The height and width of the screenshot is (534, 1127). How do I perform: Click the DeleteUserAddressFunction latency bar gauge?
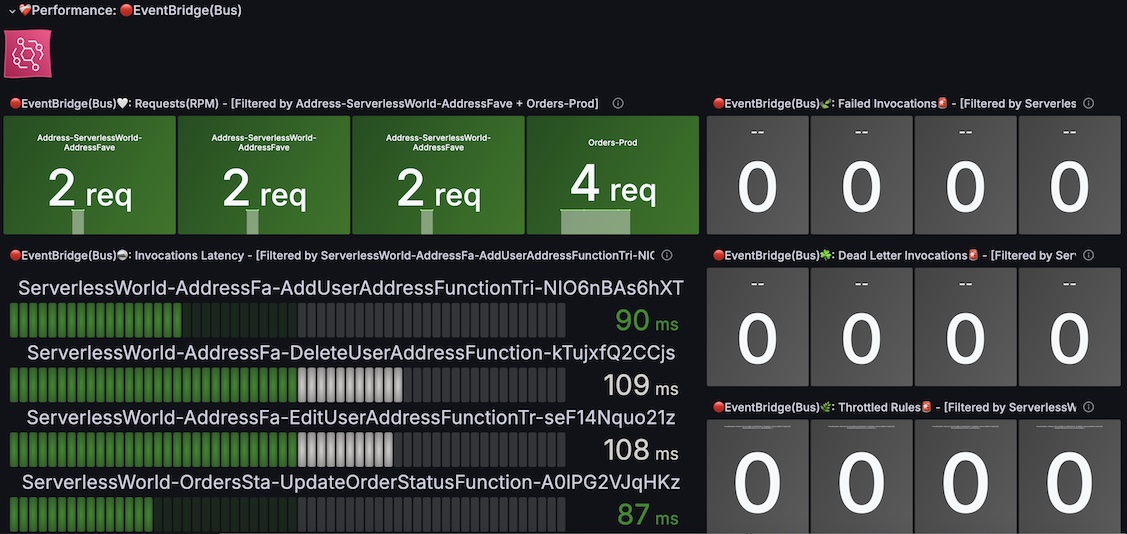(288, 385)
